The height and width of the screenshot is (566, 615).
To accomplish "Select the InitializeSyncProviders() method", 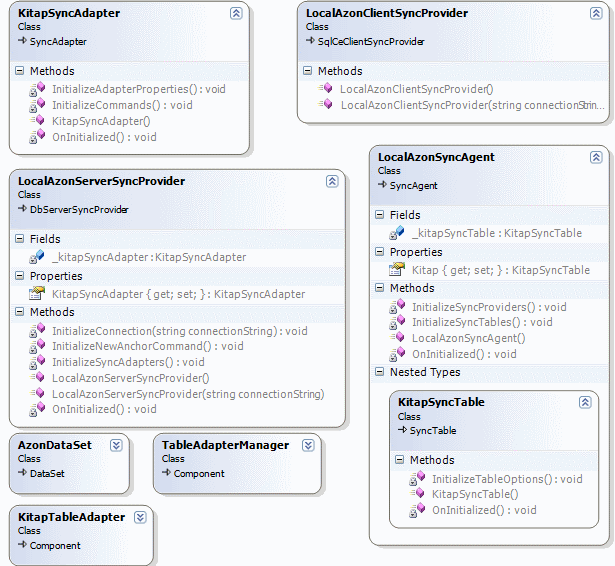I will [489, 307].
